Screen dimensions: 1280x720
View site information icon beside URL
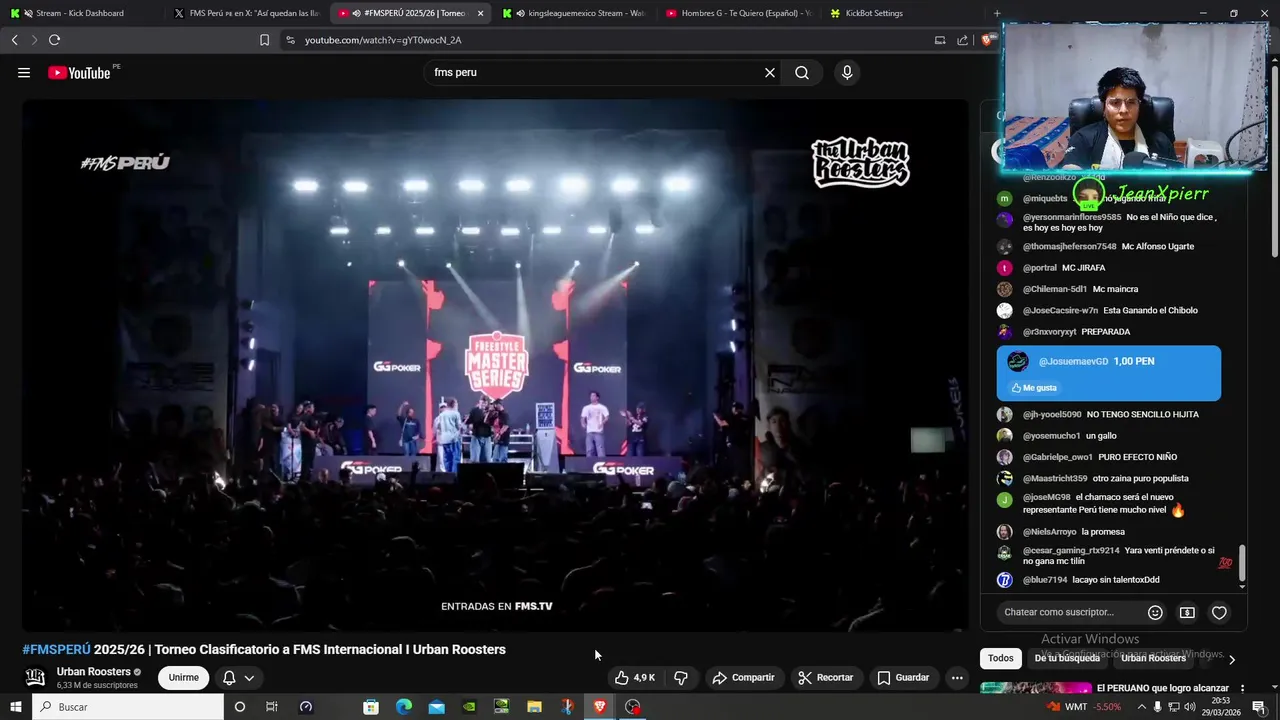pos(290,40)
